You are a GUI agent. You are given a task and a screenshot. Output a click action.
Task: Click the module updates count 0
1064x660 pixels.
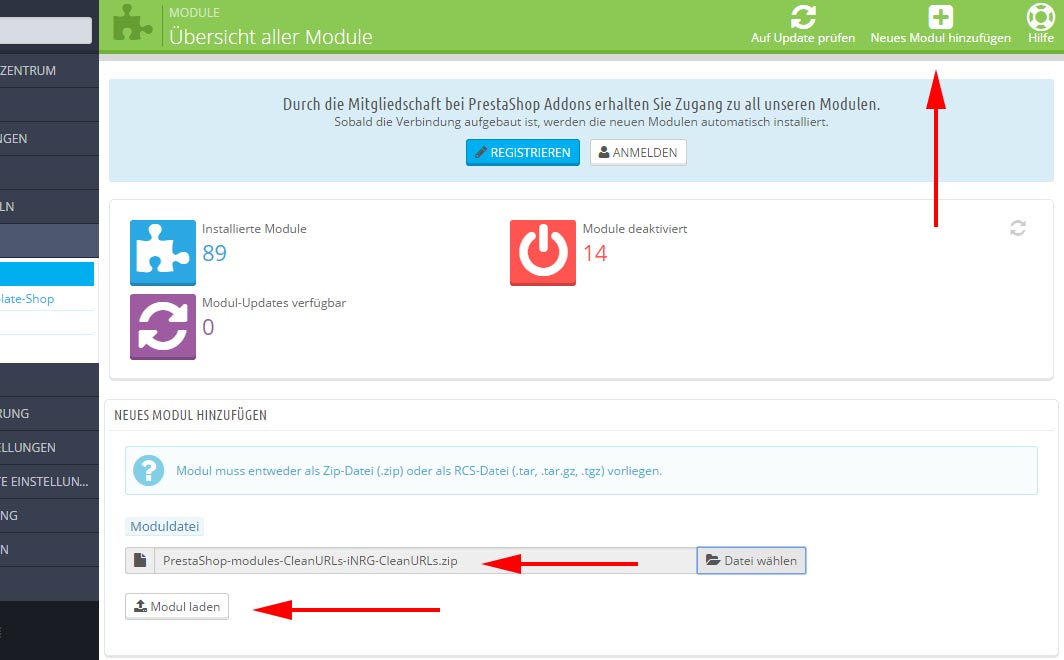coord(208,327)
